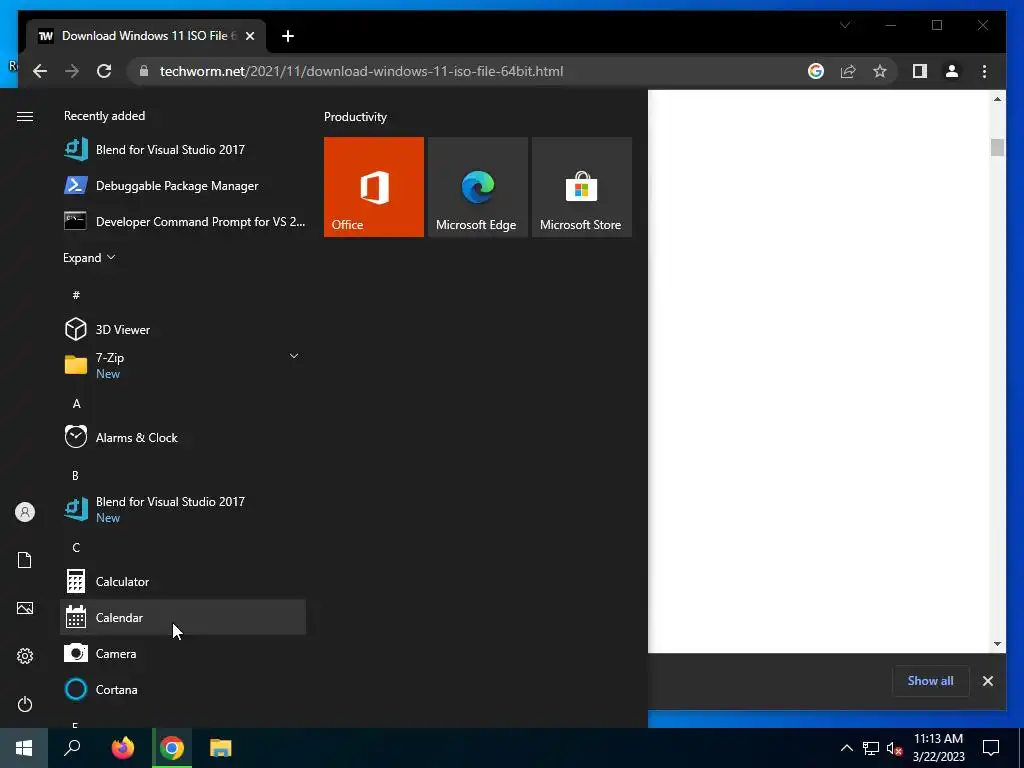Expand the Recently added list
The image size is (1024, 768).
click(x=89, y=257)
